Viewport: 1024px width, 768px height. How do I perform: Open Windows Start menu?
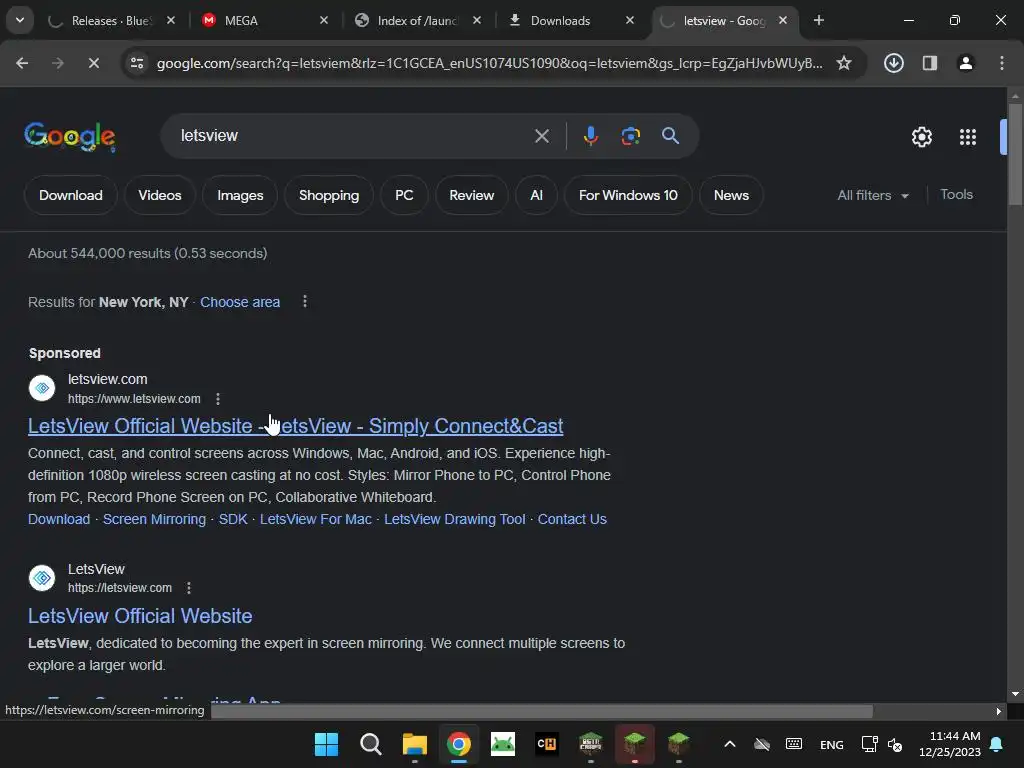[x=327, y=744]
